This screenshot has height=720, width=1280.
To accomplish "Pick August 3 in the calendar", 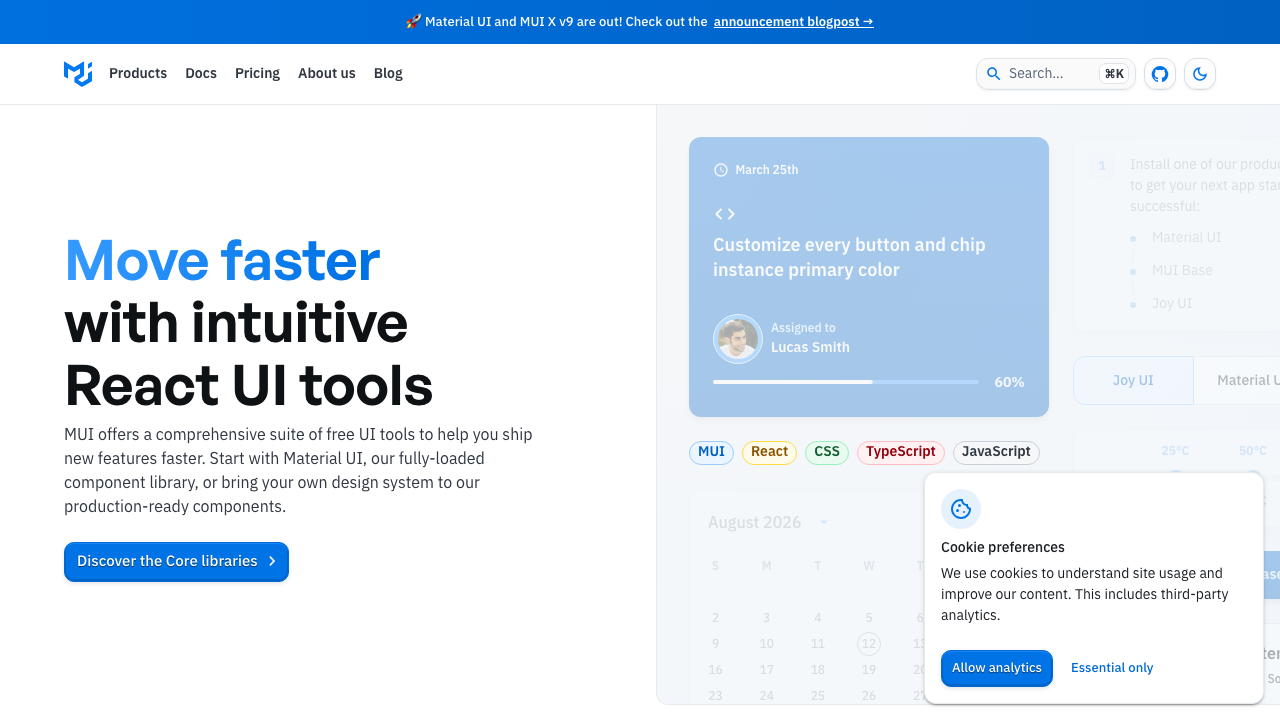I will [766, 618].
